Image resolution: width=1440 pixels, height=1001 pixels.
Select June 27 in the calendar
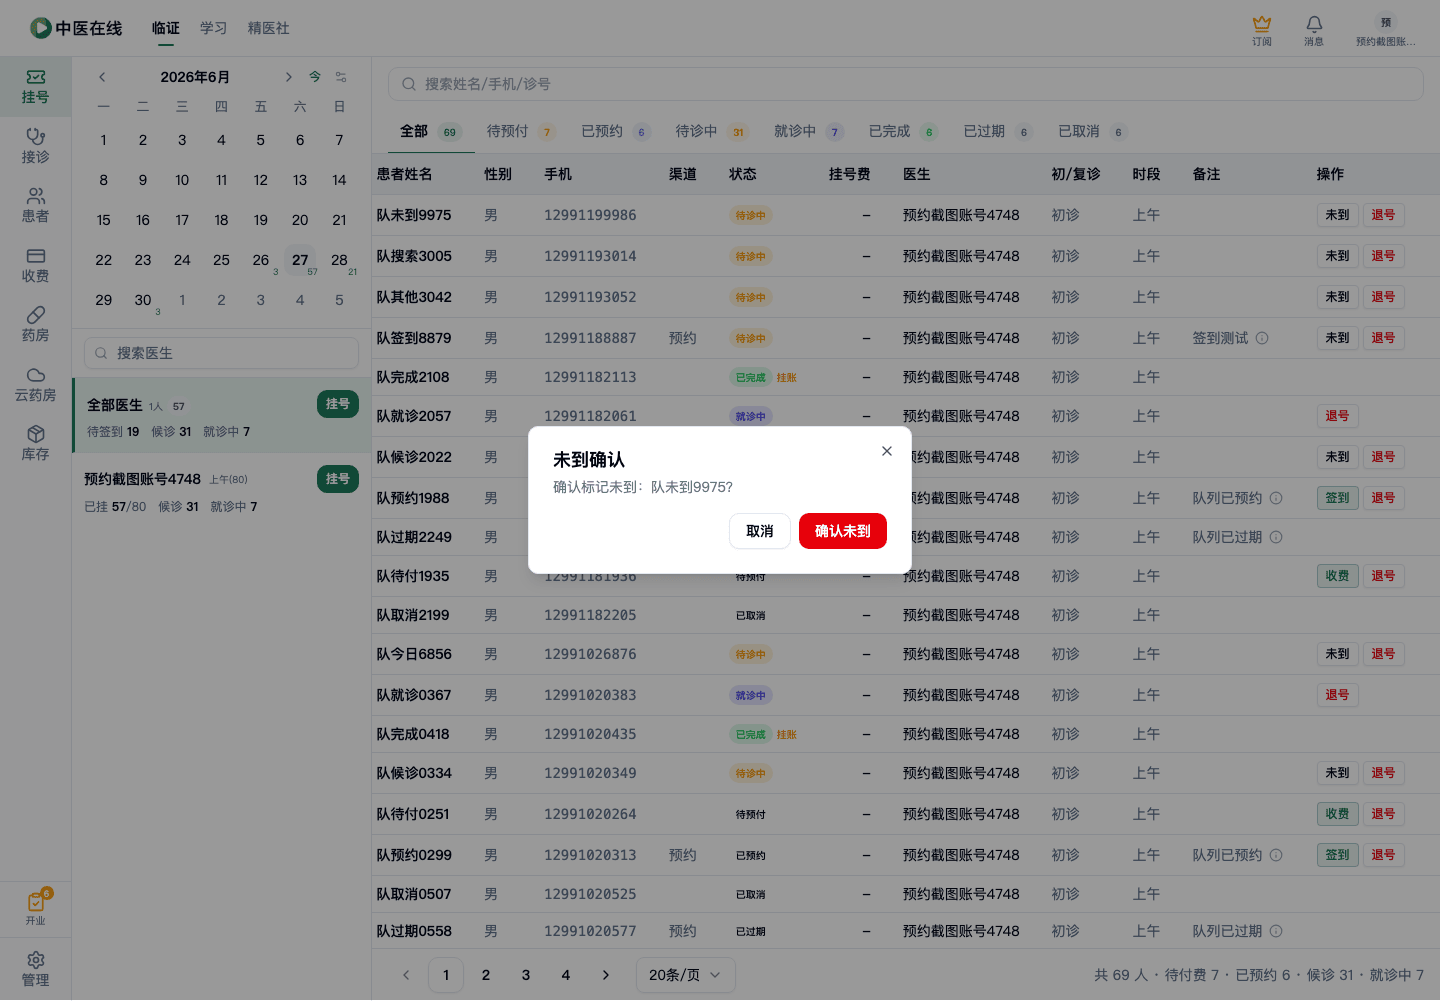tap(300, 260)
